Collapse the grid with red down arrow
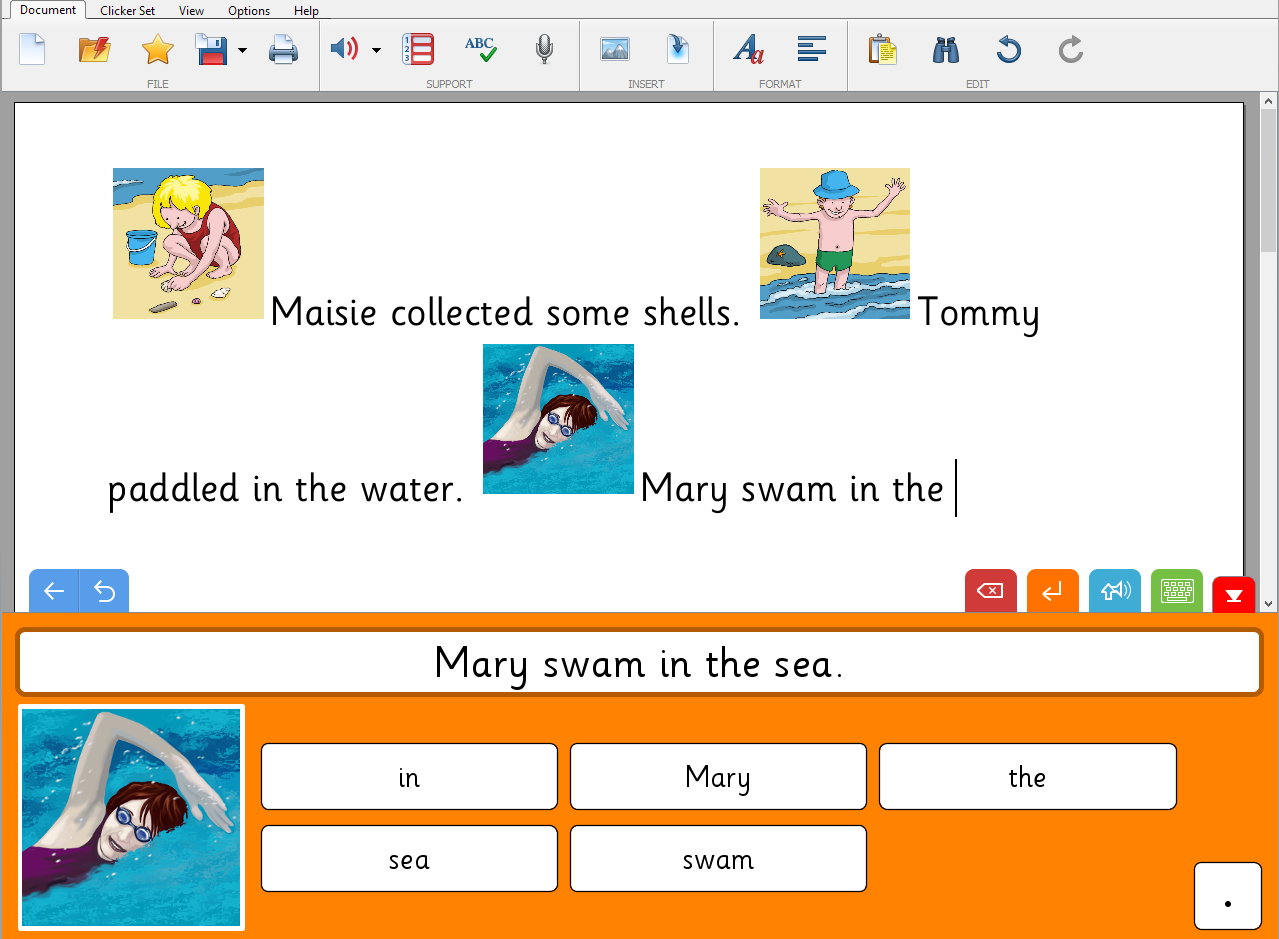1279x939 pixels. tap(1233, 595)
